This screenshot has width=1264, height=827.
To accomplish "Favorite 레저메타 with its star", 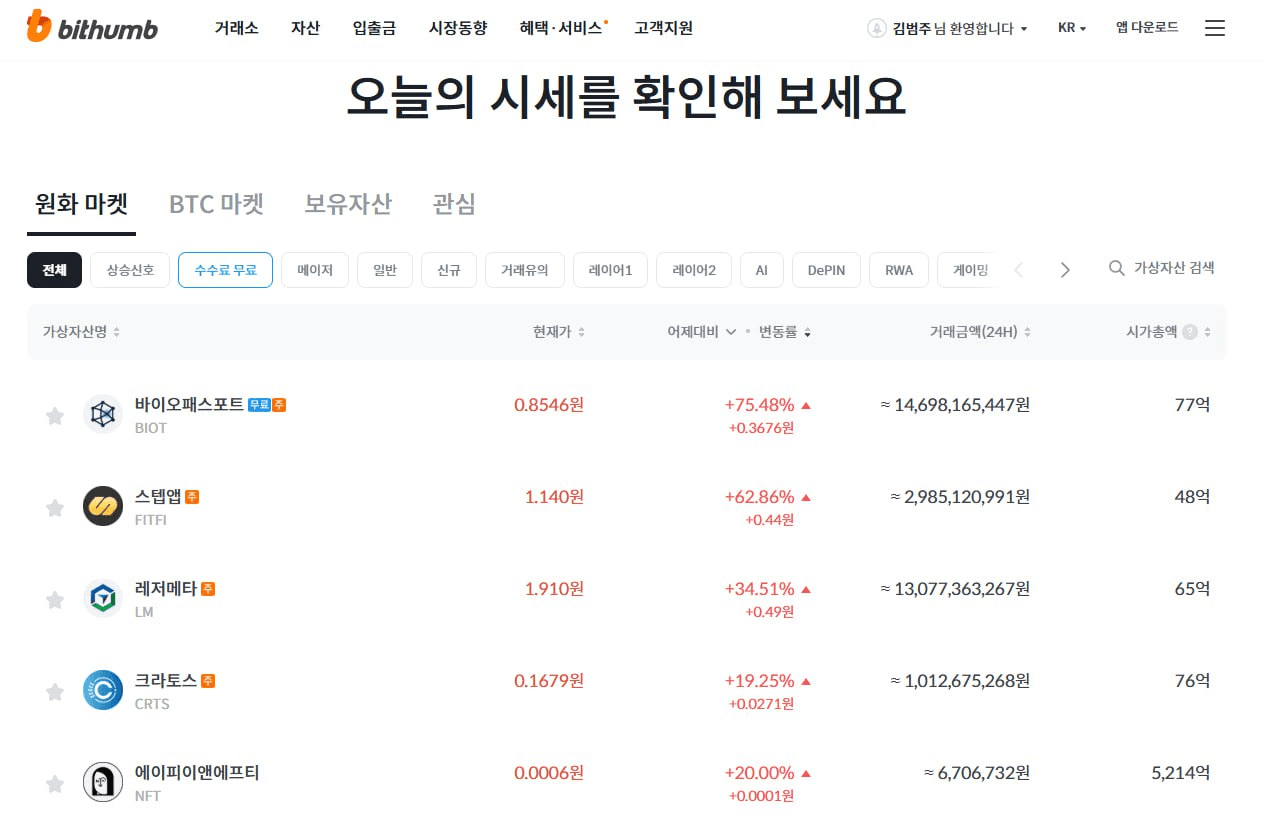I will (55, 600).
